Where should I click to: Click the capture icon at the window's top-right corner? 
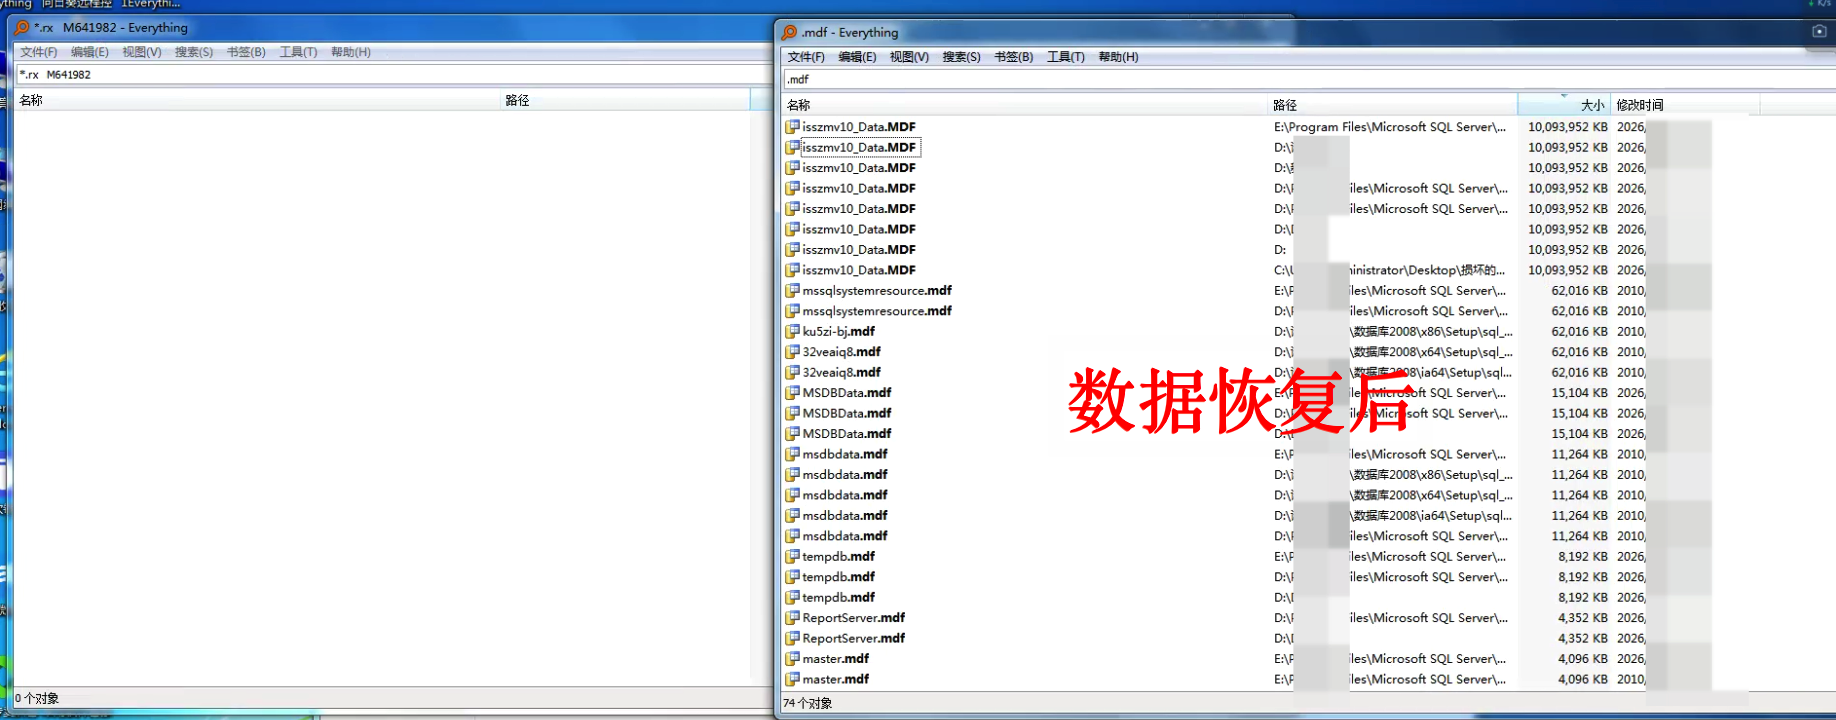tap(1819, 31)
